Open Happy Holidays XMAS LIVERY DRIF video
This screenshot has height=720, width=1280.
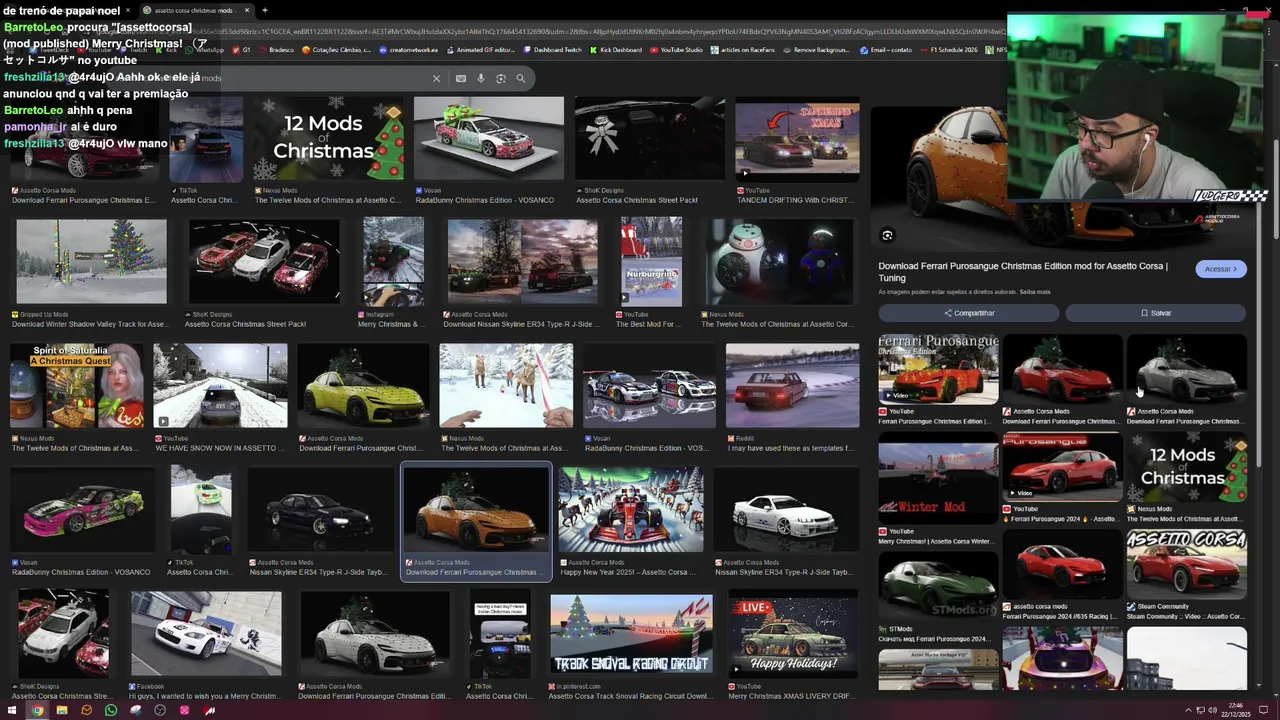[x=792, y=634]
